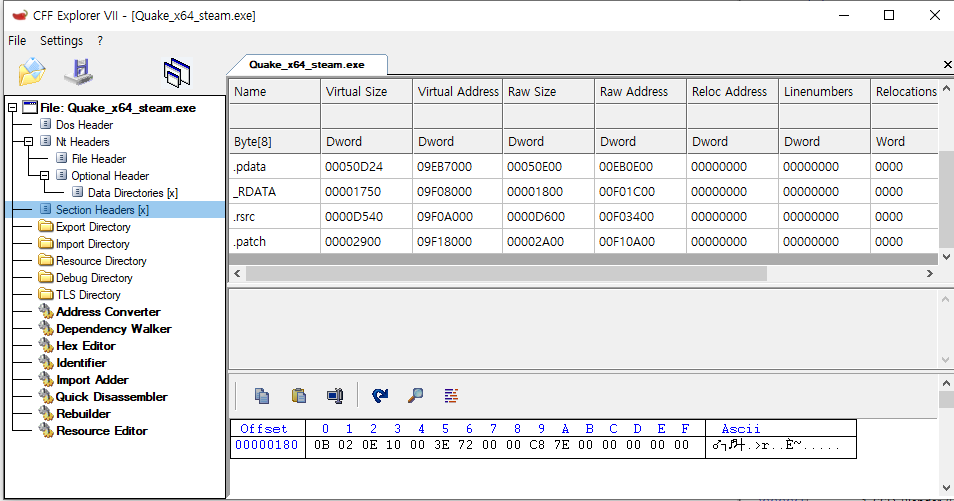Click the Copy icon in hex toolbar

pyautogui.click(x=262, y=396)
